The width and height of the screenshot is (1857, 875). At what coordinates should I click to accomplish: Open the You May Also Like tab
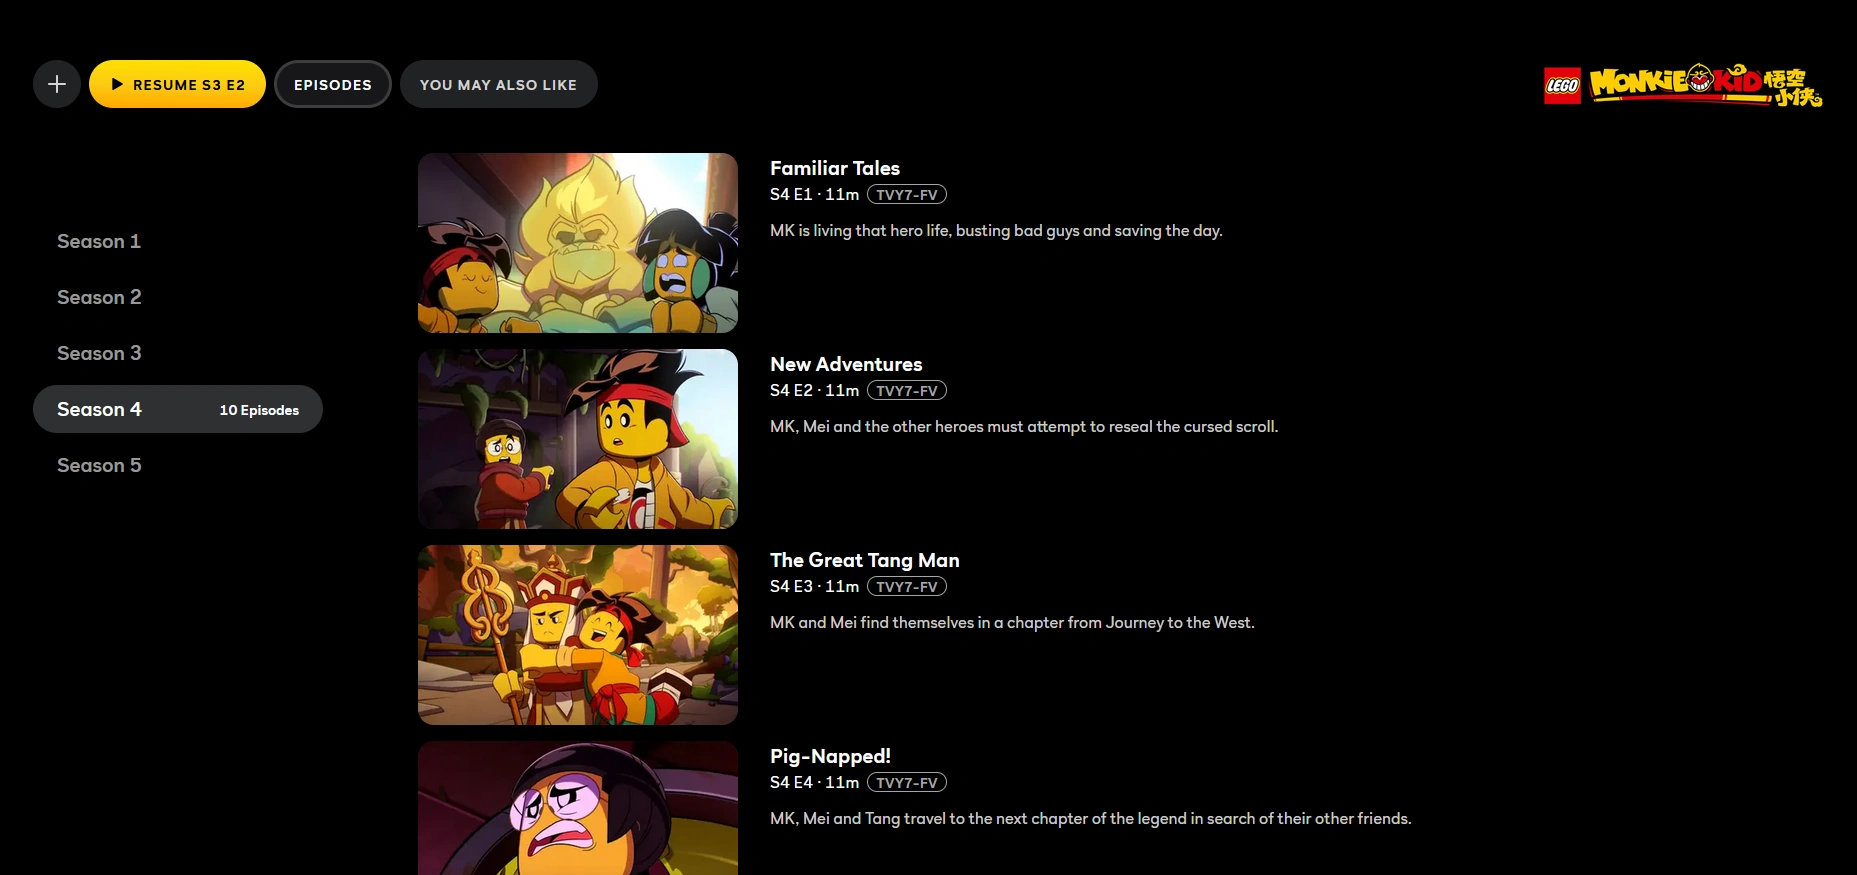tap(498, 84)
